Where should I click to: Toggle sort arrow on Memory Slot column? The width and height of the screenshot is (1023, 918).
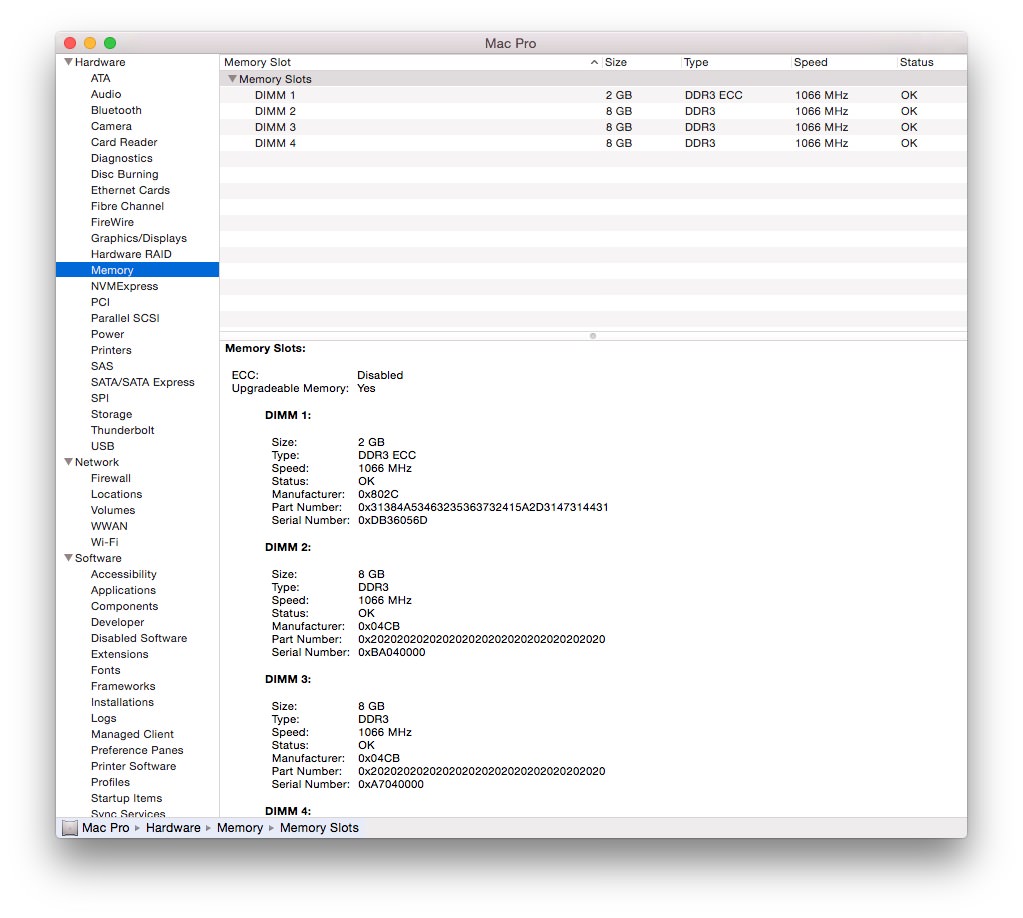click(x=594, y=62)
